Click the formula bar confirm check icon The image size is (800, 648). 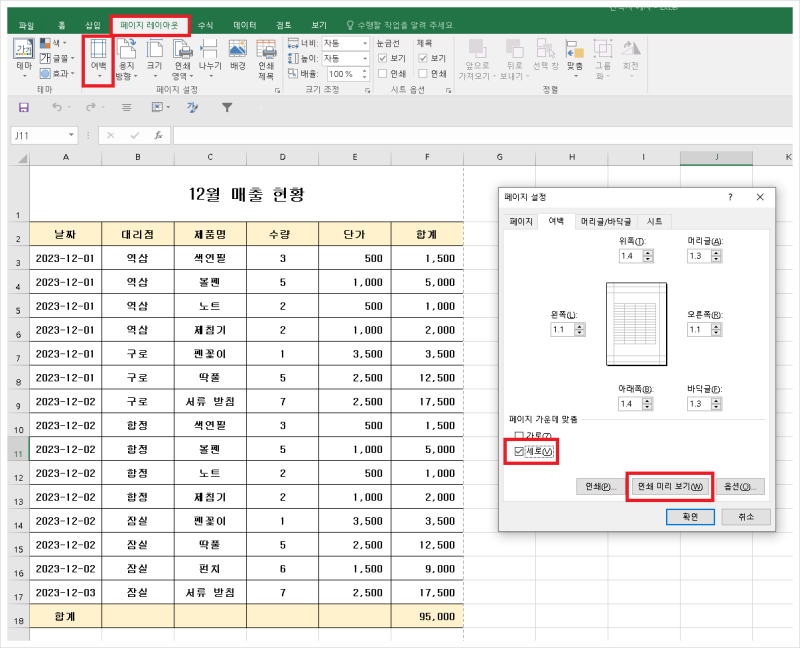135,135
